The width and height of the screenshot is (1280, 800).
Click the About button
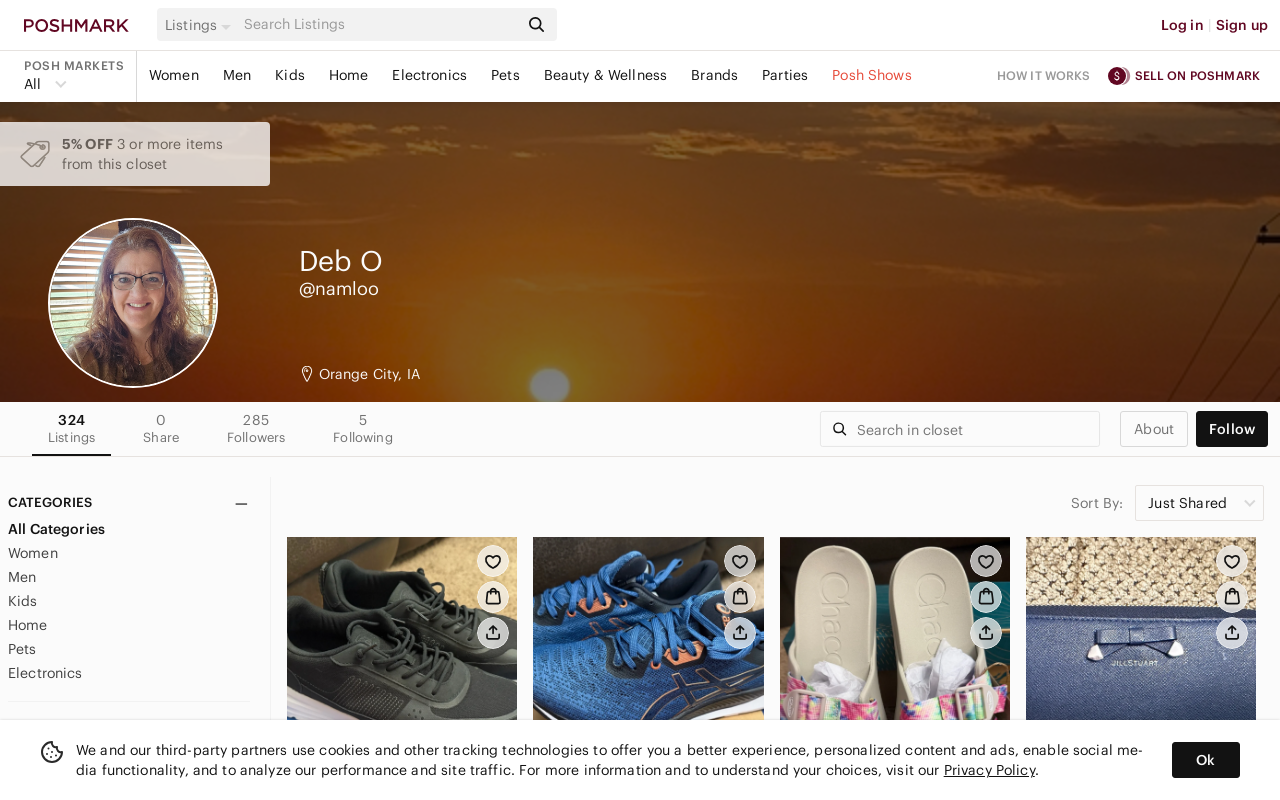coord(1154,429)
